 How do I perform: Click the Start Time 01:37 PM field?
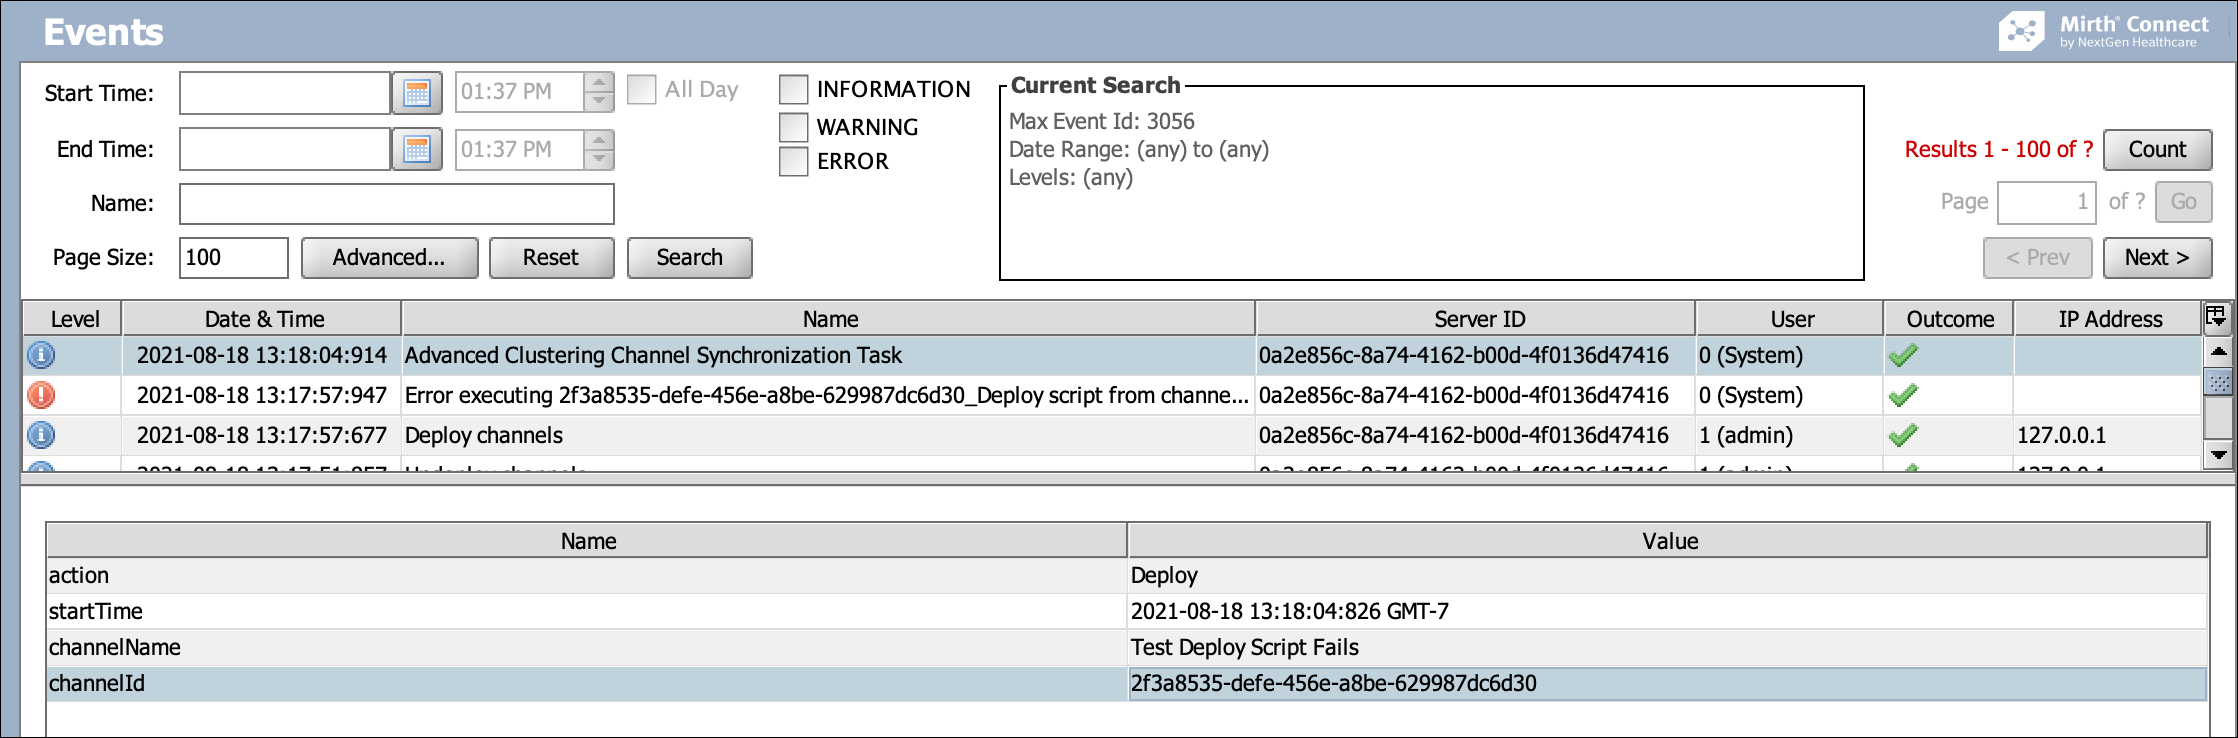[x=520, y=92]
